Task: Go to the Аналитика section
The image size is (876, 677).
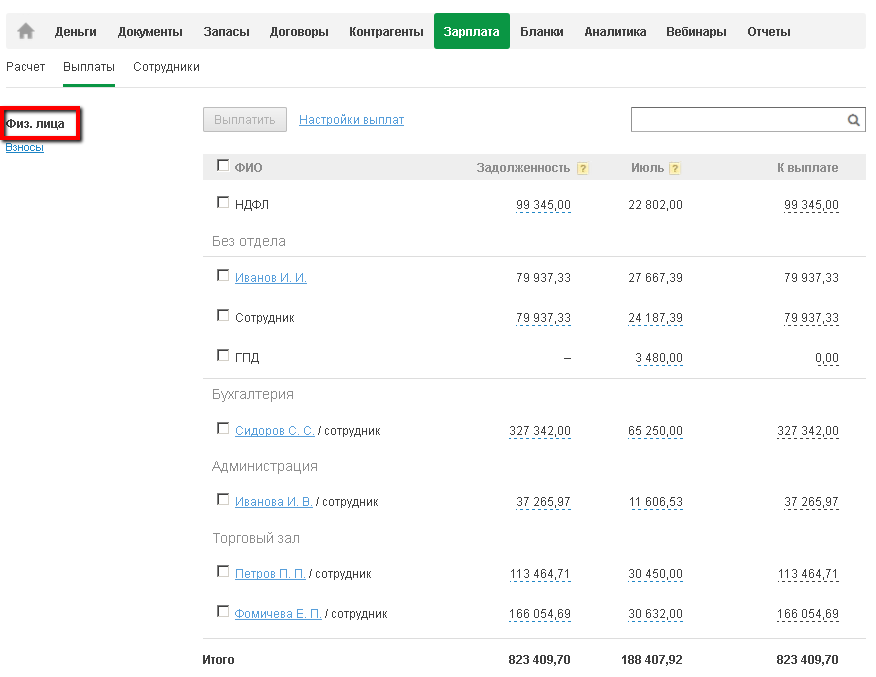Action: click(x=615, y=31)
